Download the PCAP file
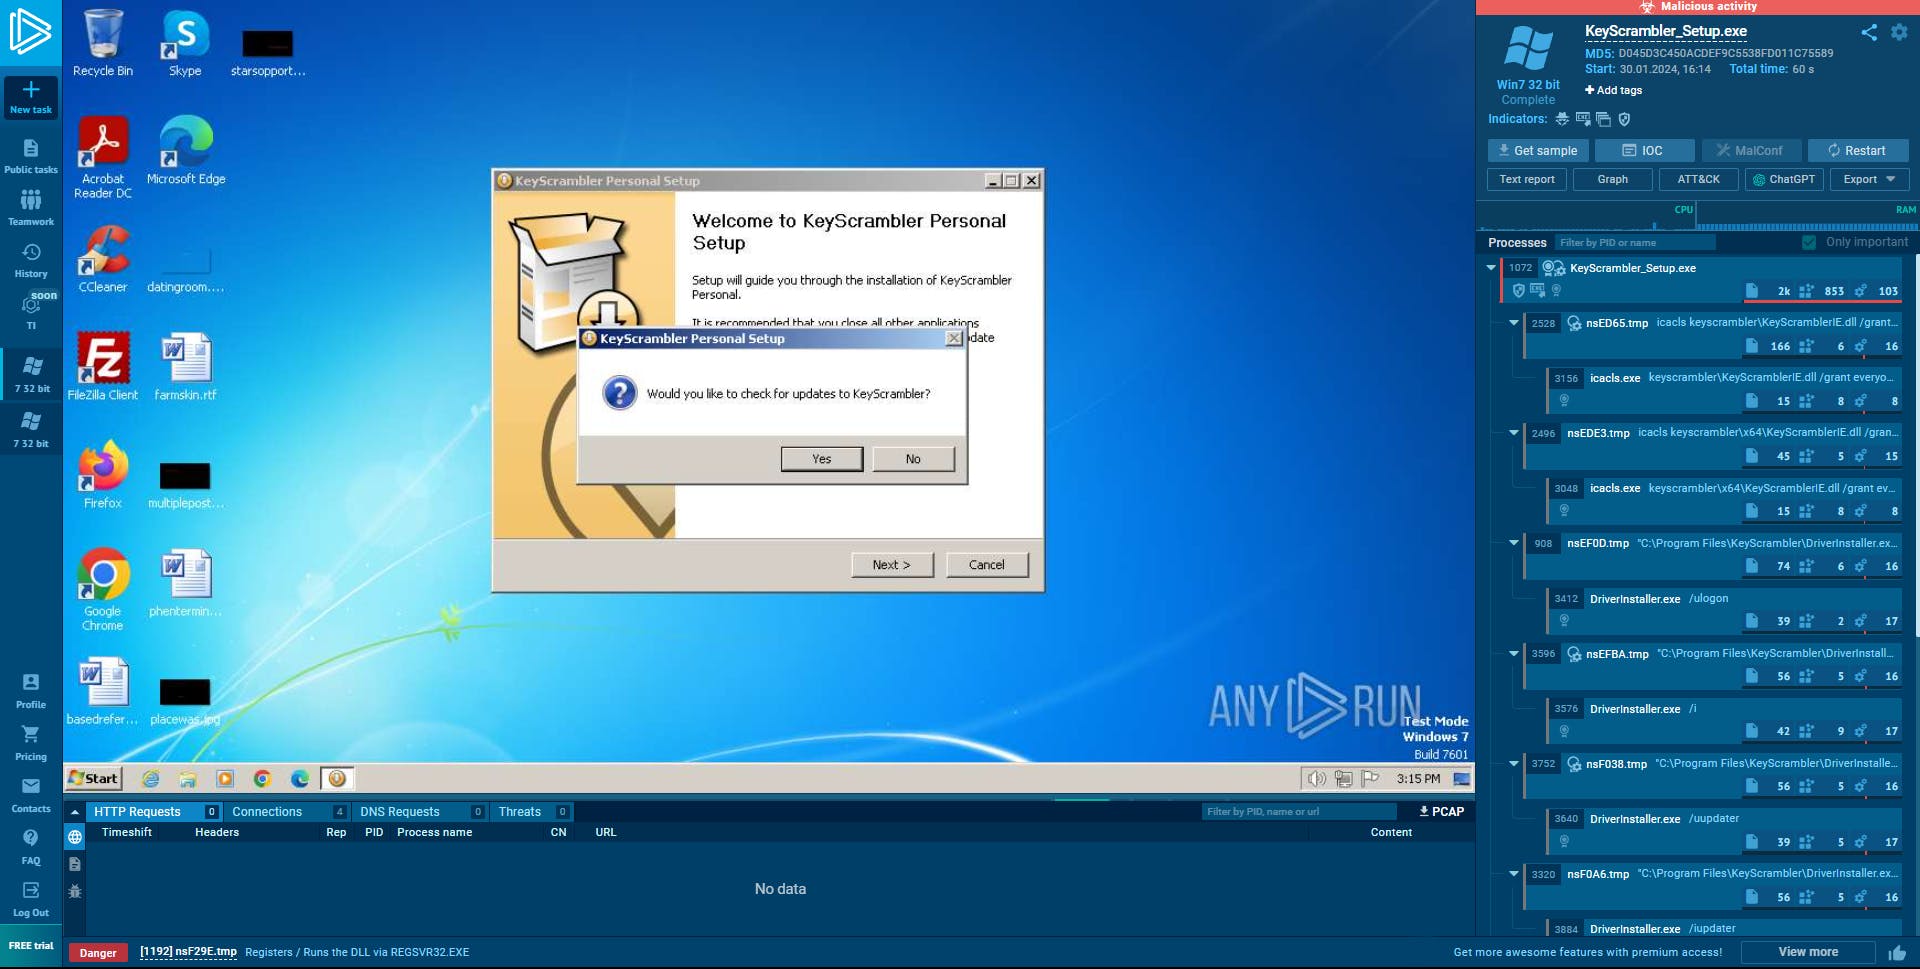Screen dimensions: 1920x969 [1441, 812]
